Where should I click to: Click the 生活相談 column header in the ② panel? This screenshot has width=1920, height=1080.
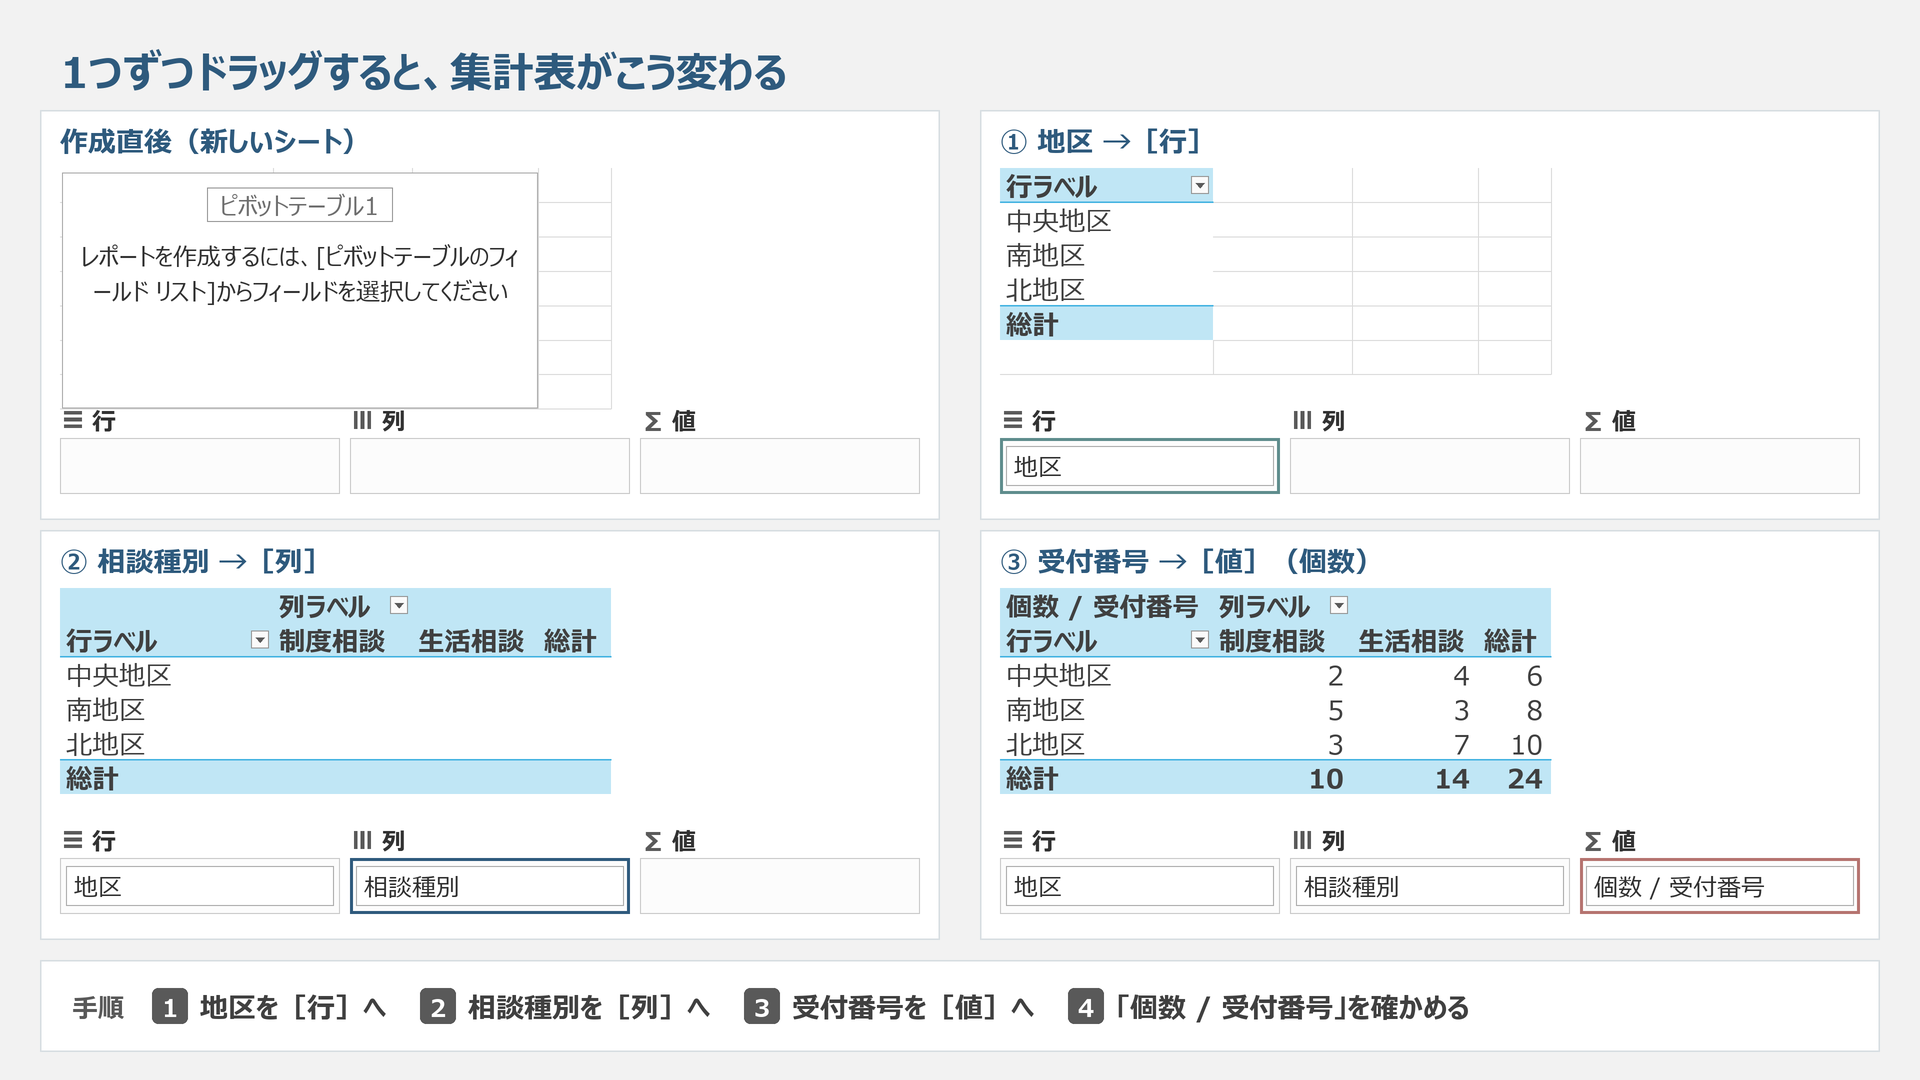[471, 641]
